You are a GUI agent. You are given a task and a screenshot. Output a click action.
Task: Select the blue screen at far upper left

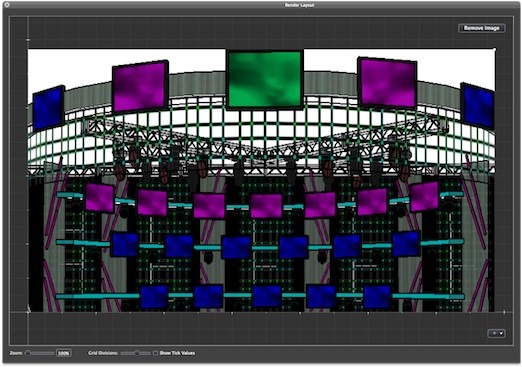coord(49,108)
